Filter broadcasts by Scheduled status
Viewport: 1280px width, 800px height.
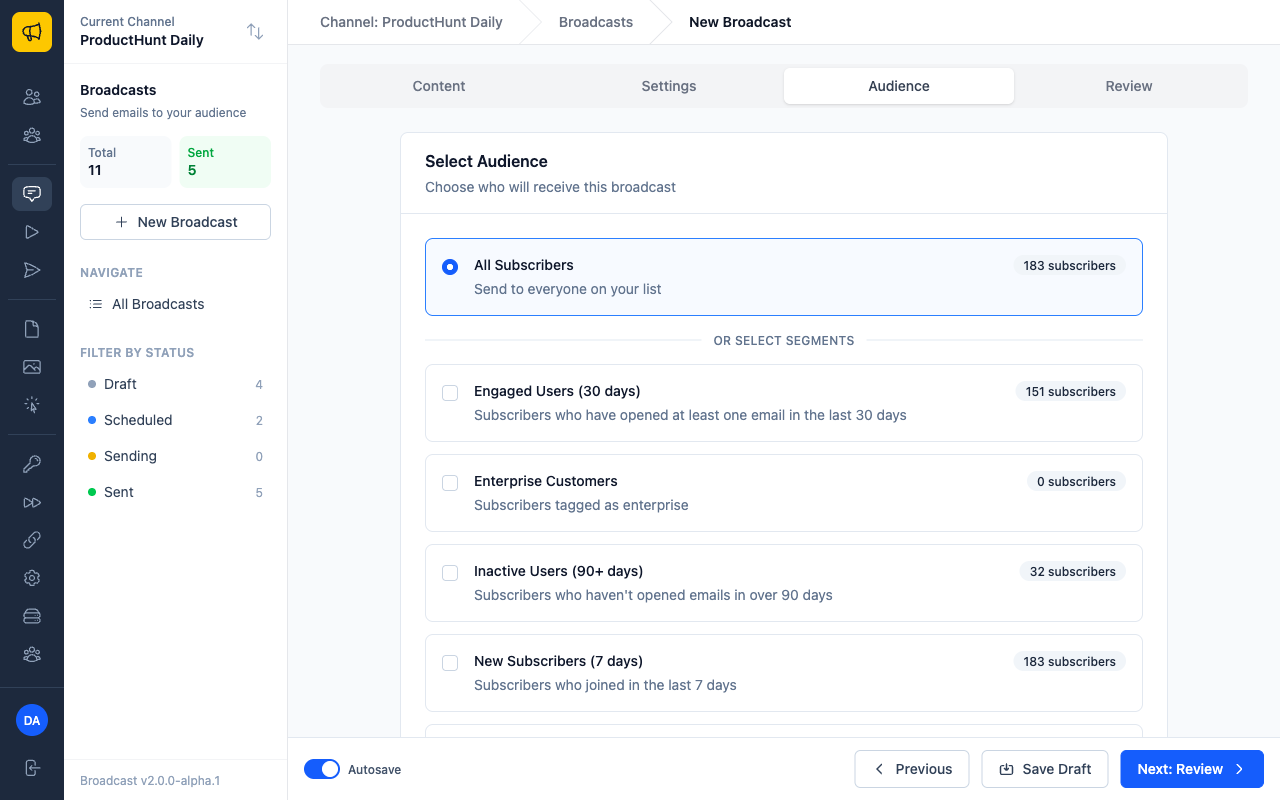point(175,420)
